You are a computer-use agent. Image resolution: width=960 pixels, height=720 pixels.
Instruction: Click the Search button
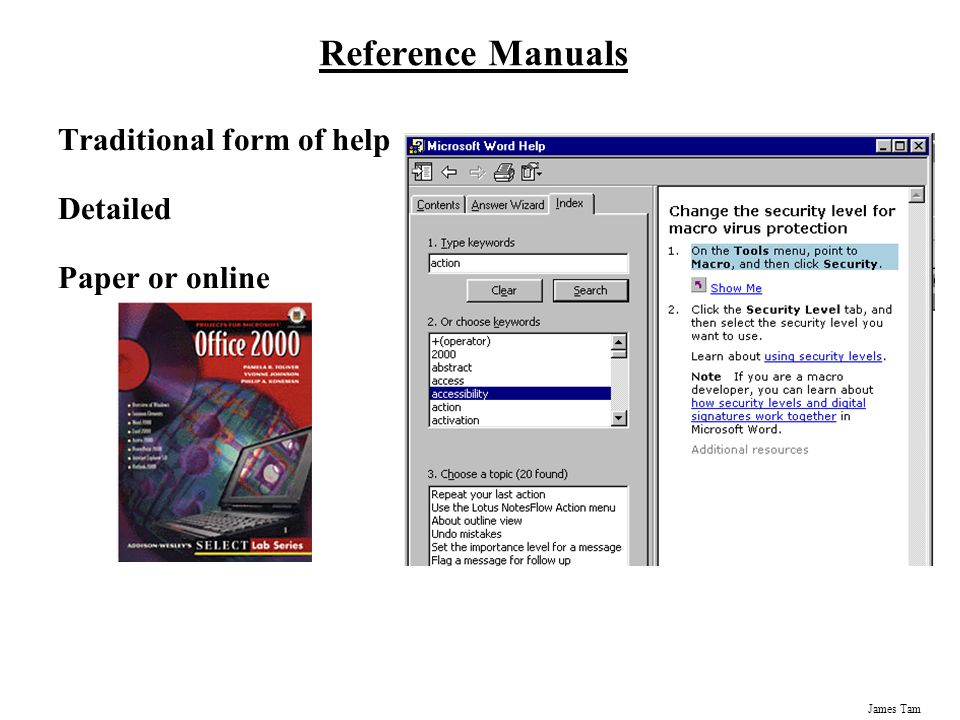point(590,291)
